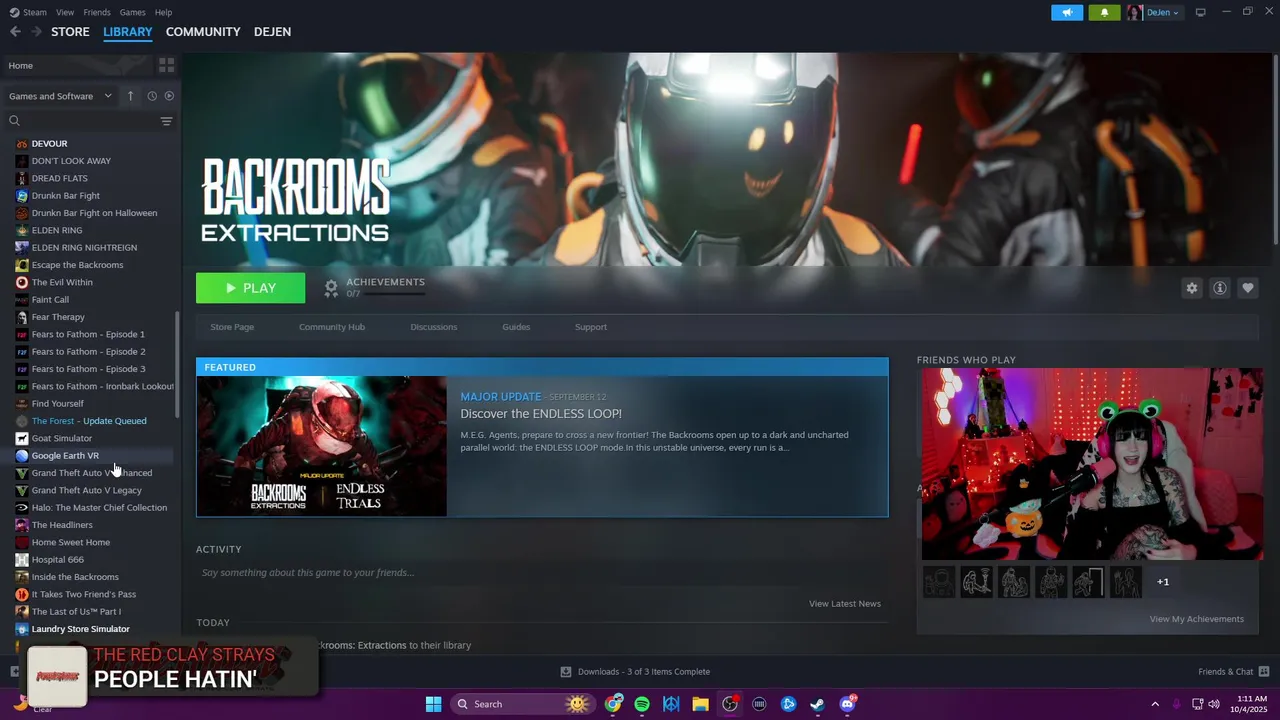Open the Help menu

click(x=163, y=12)
